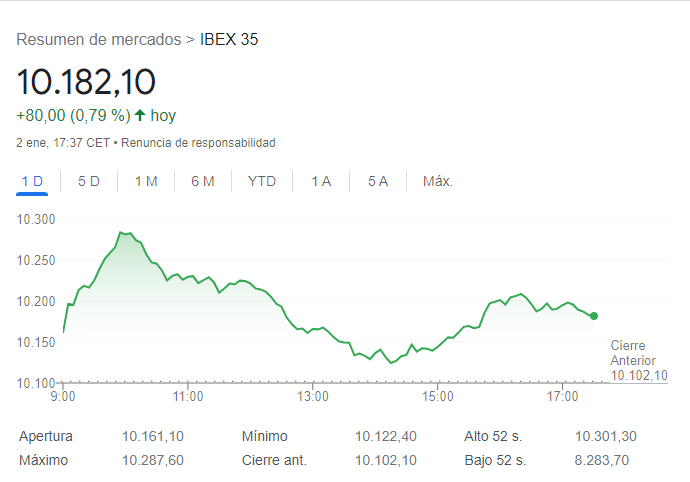Click the timestamp 2 ene, 17:37 CET
The image size is (690, 482).
click(63, 143)
